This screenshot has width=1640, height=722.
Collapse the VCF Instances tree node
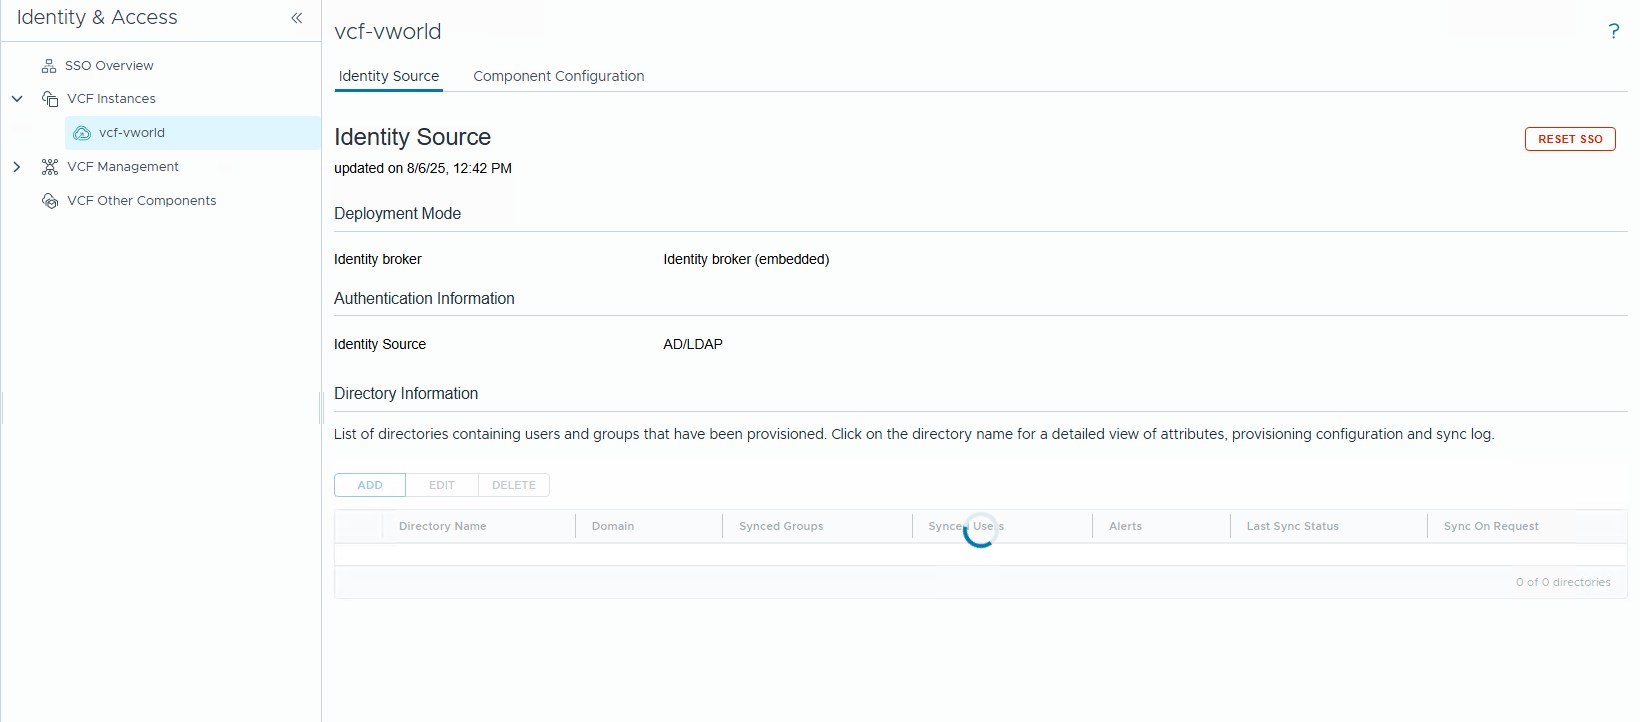pyautogui.click(x=17, y=99)
